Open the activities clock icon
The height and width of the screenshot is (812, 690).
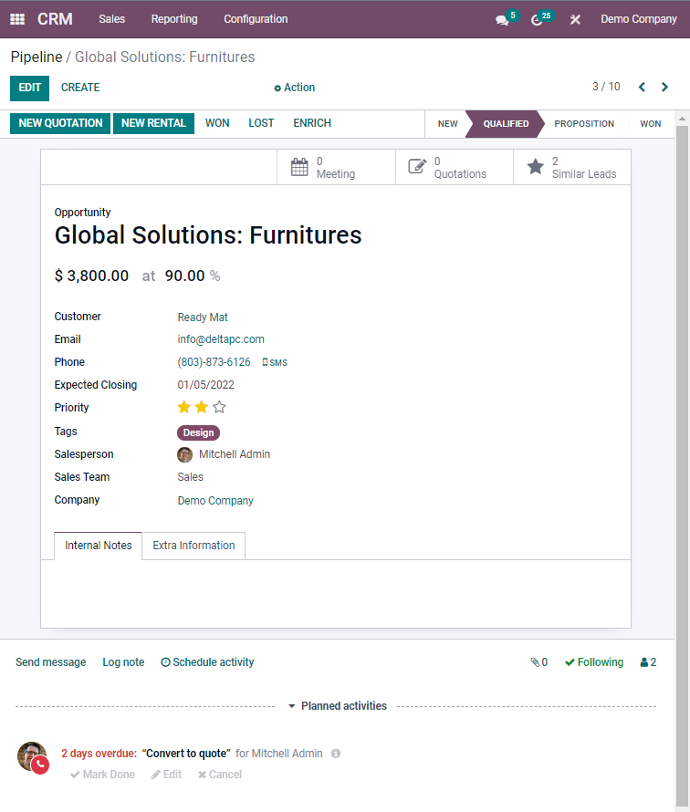[x=537, y=20]
